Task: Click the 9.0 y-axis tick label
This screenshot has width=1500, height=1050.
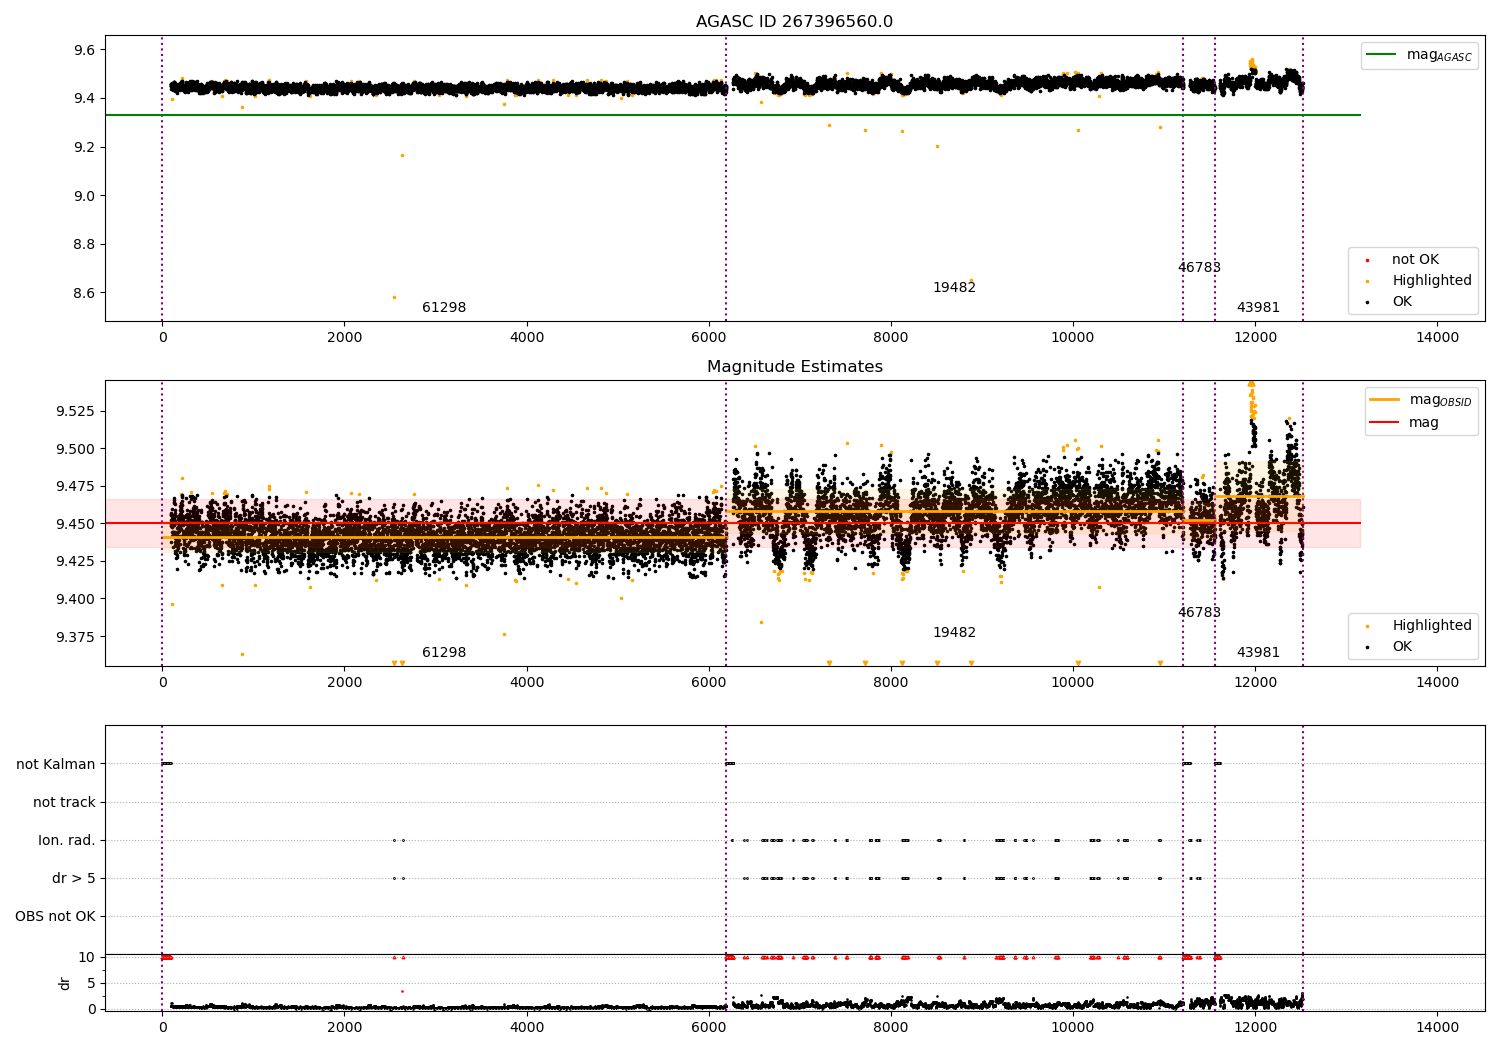Action: pyautogui.click(x=84, y=196)
